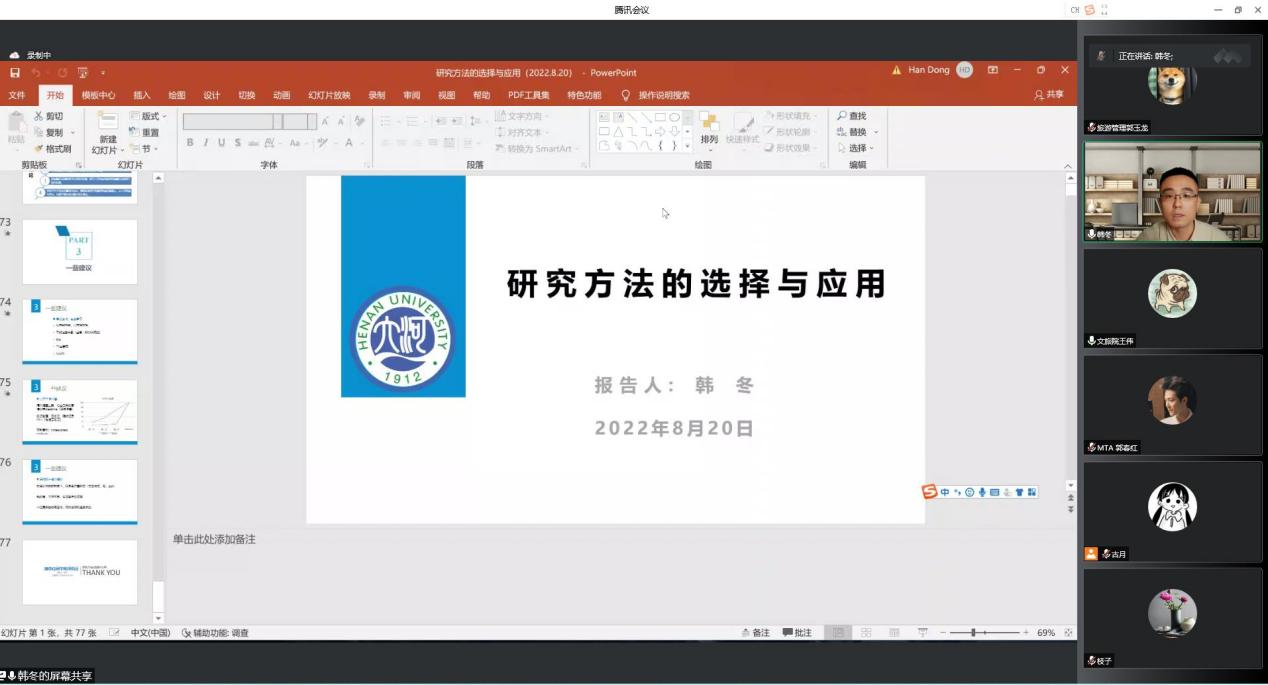Select the oval shape in shapes gallery
1268x685 pixels.
tap(675, 117)
